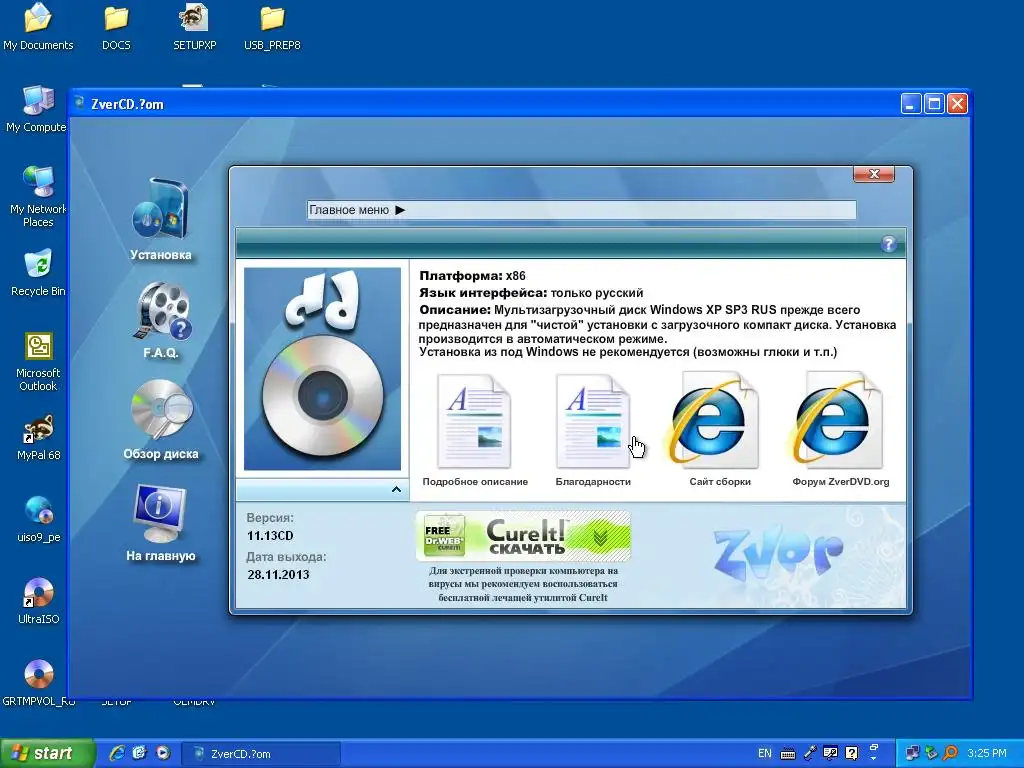Open Благодарности document icon

[x=593, y=421]
